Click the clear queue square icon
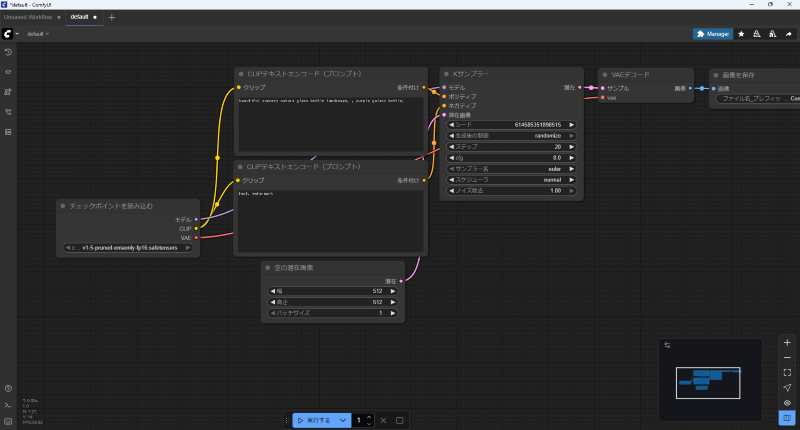800x430 pixels. point(399,420)
